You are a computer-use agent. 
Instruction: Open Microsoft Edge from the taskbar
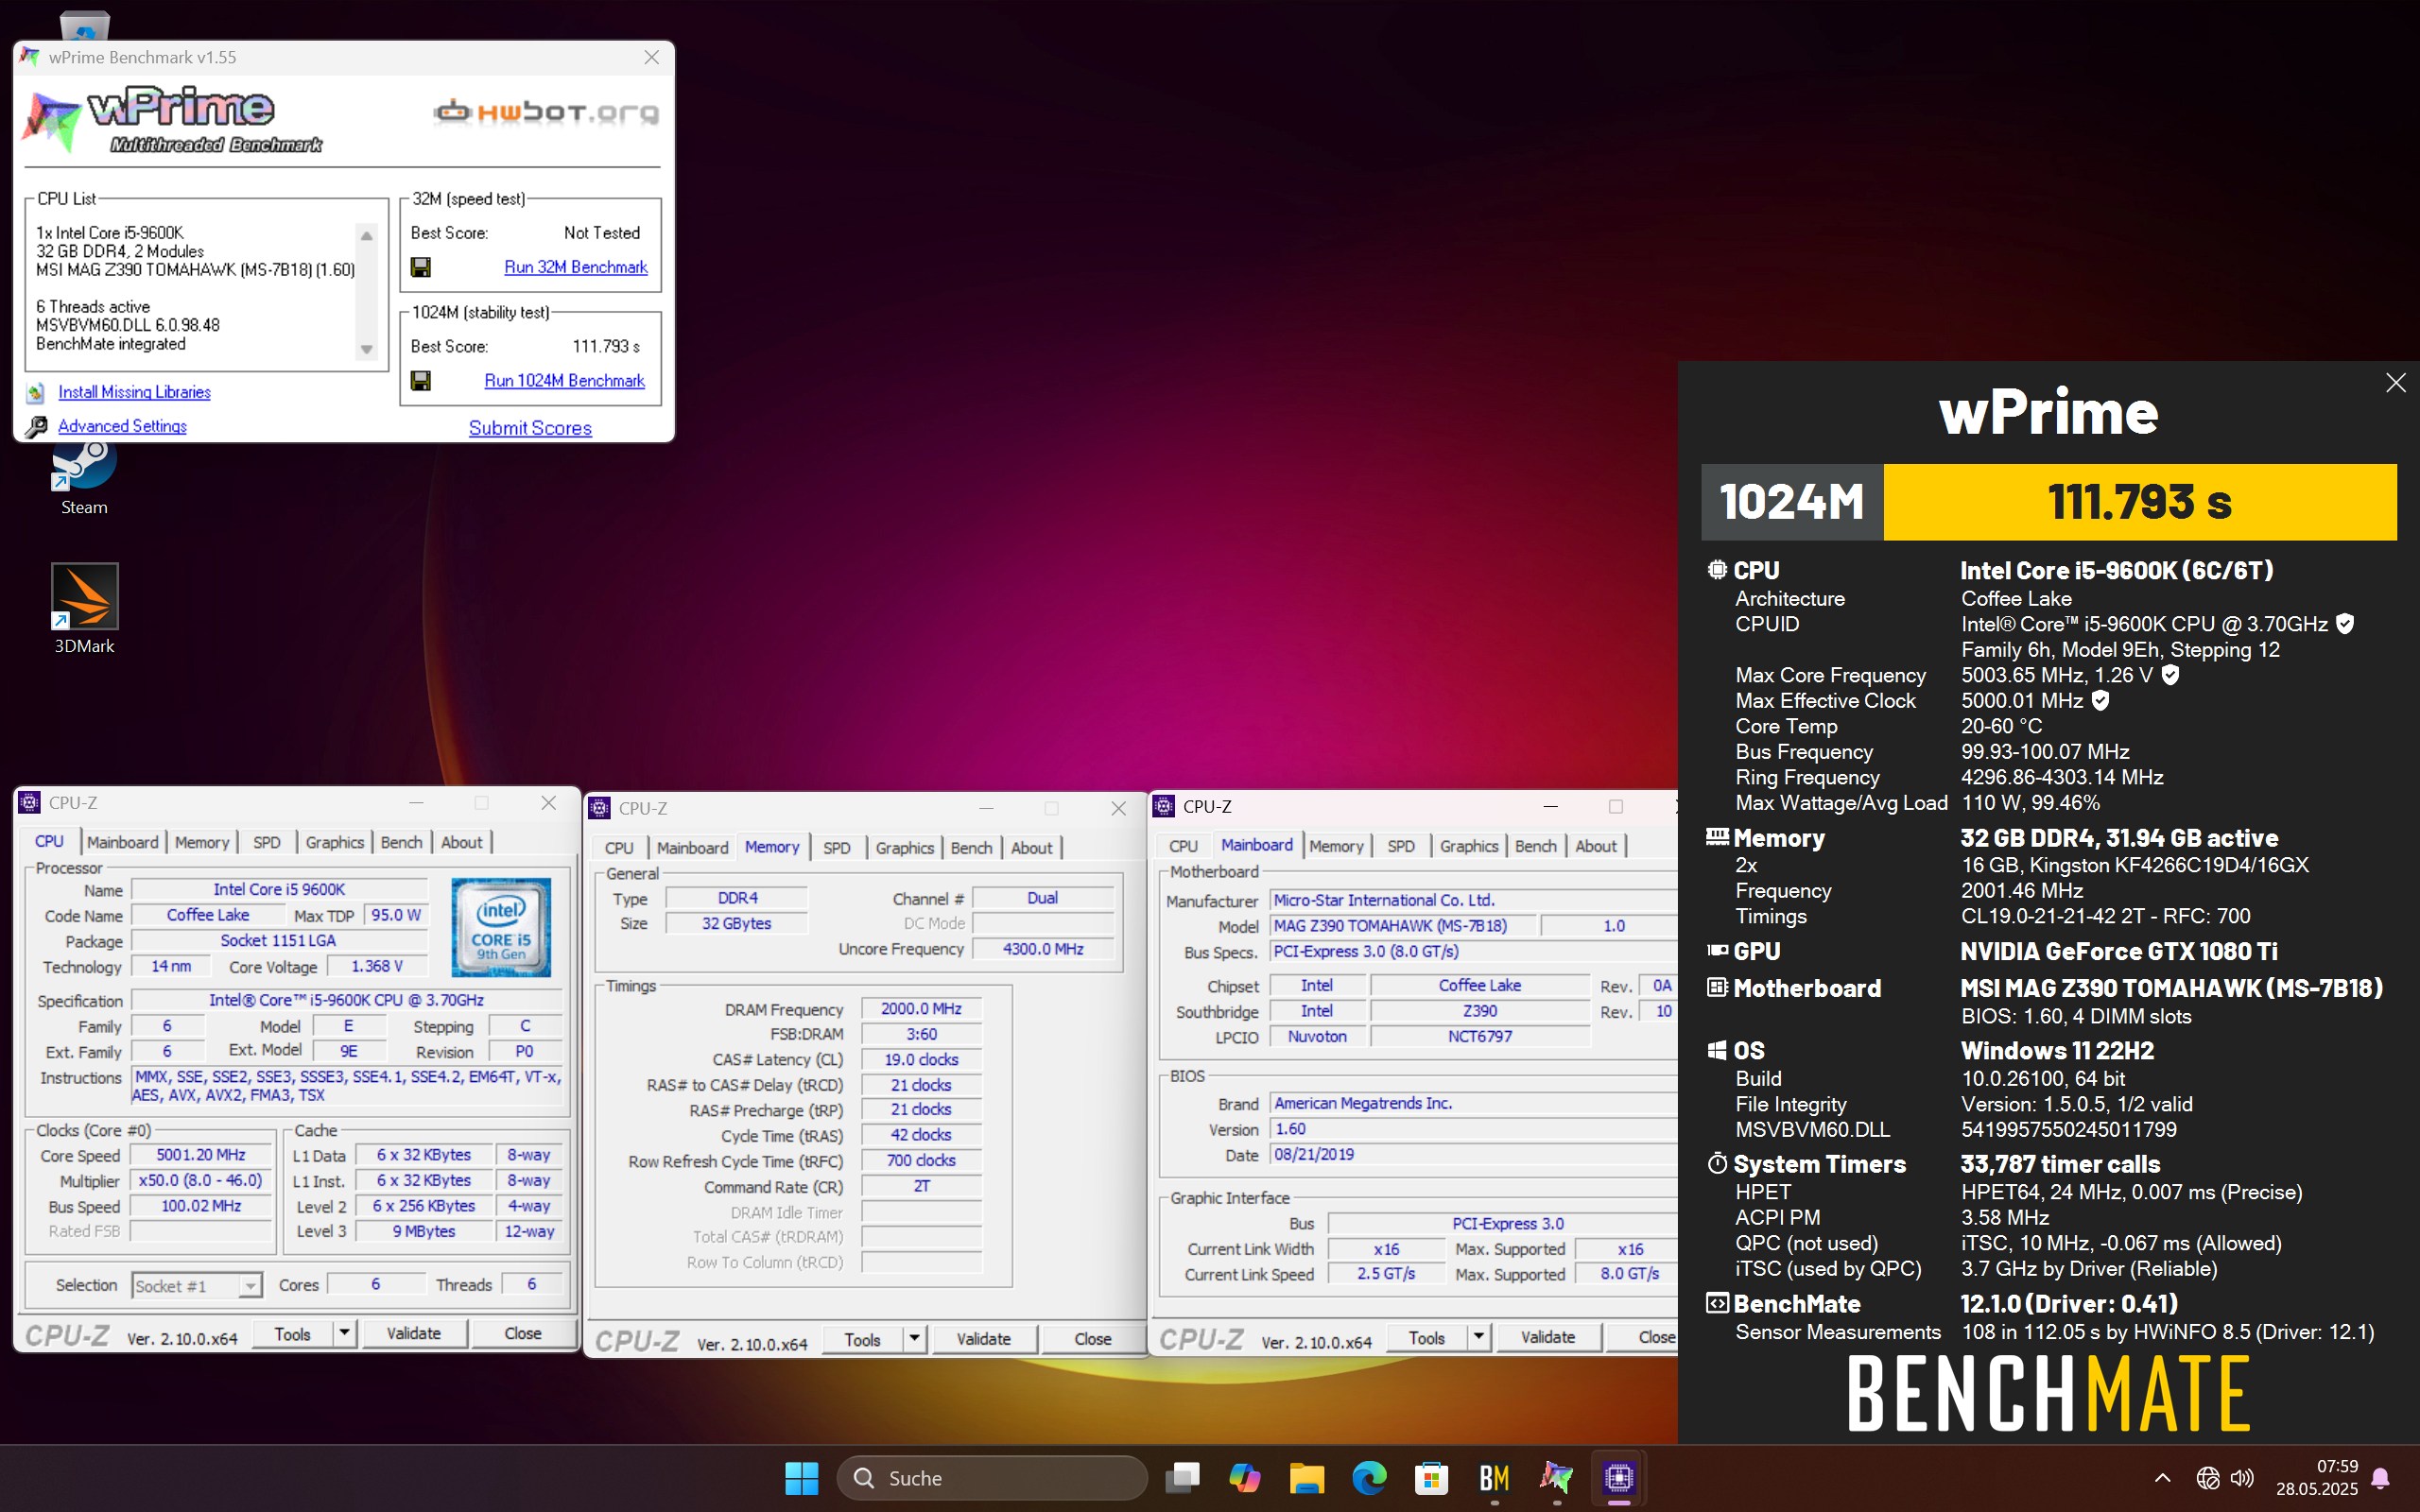[1369, 1478]
